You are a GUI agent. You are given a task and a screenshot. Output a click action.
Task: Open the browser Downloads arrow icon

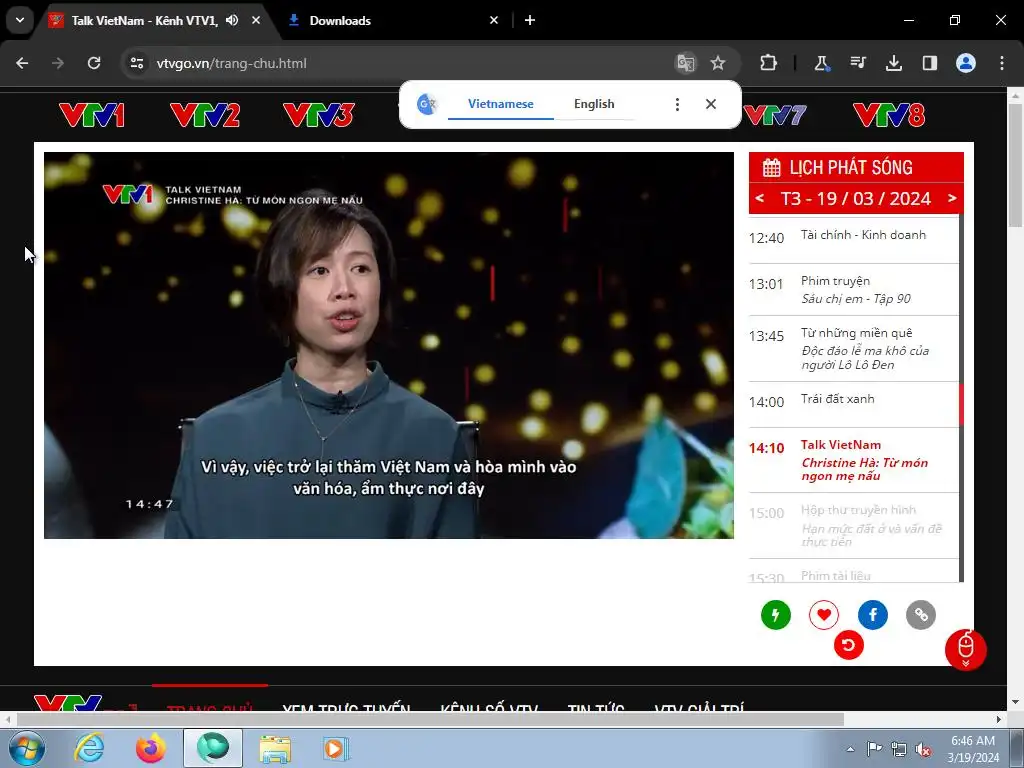point(893,63)
